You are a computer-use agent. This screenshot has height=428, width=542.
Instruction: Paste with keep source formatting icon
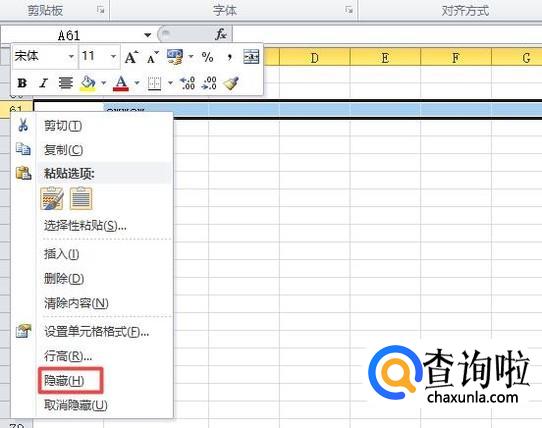pos(52,198)
